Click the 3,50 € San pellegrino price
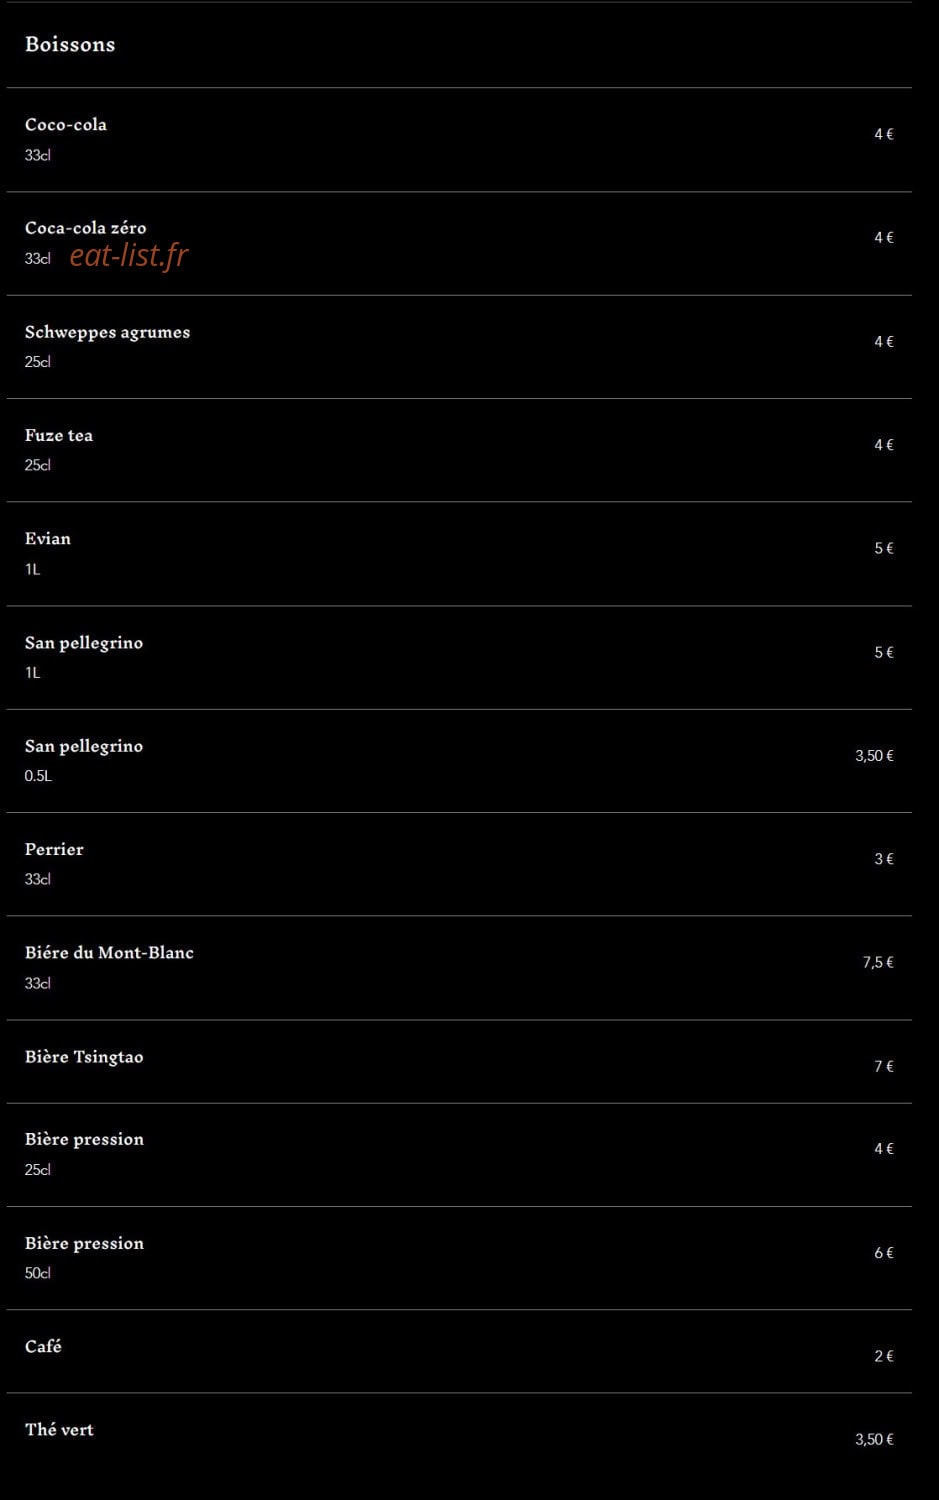The width and height of the screenshot is (939, 1500). point(874,755)
